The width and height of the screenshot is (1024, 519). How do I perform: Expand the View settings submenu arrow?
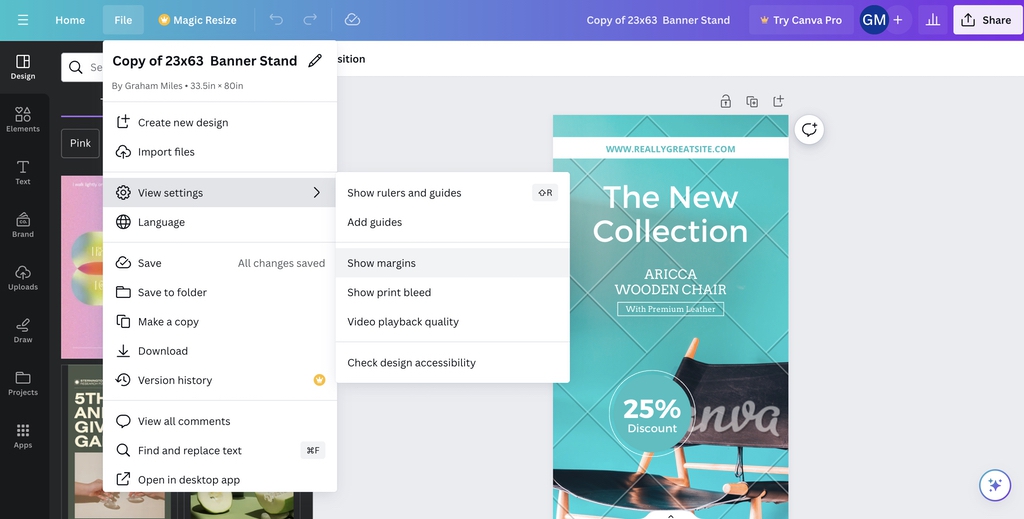pos(317,193)
